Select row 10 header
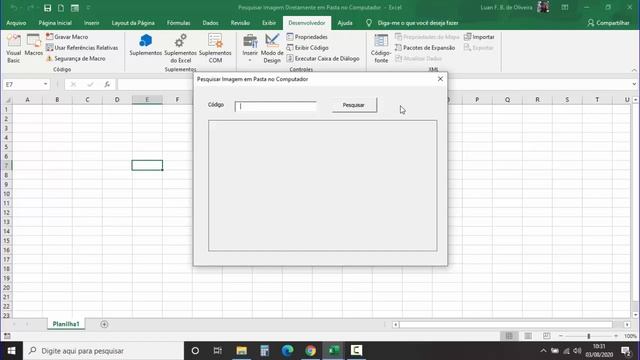This screenshot has width=640, height=360. 6,193
